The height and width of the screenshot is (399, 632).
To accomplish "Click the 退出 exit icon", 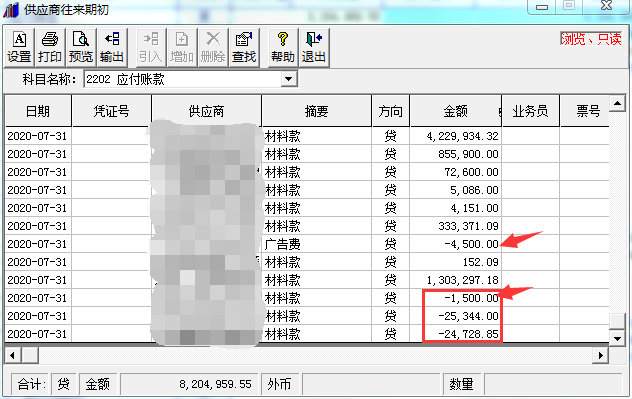I will pos(314,48).
